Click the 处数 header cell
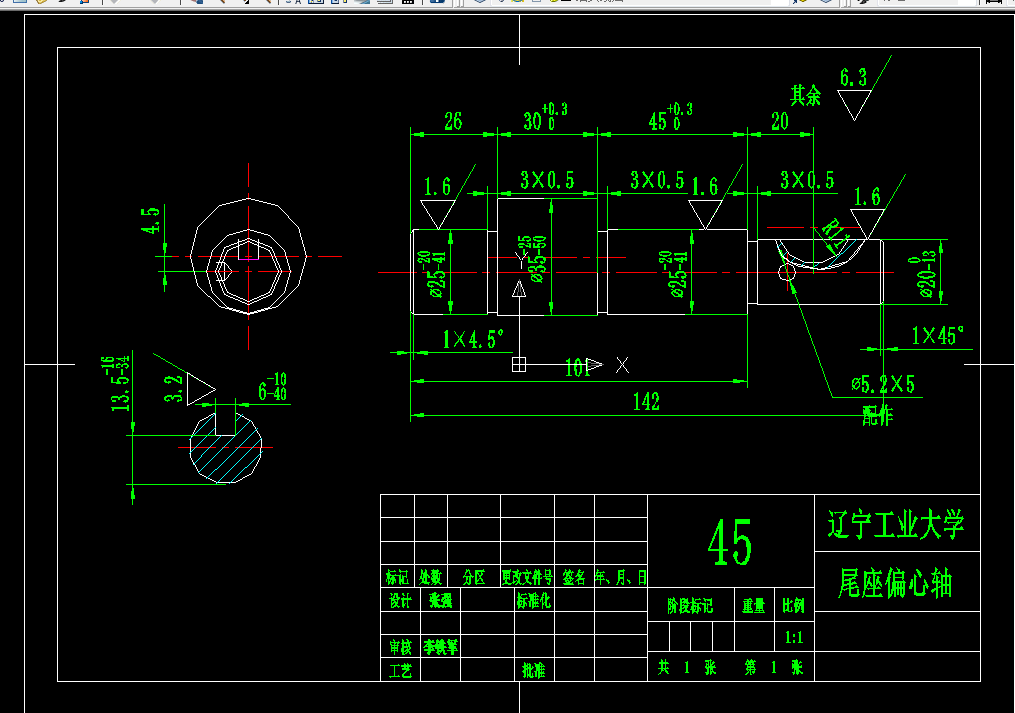 430,577
